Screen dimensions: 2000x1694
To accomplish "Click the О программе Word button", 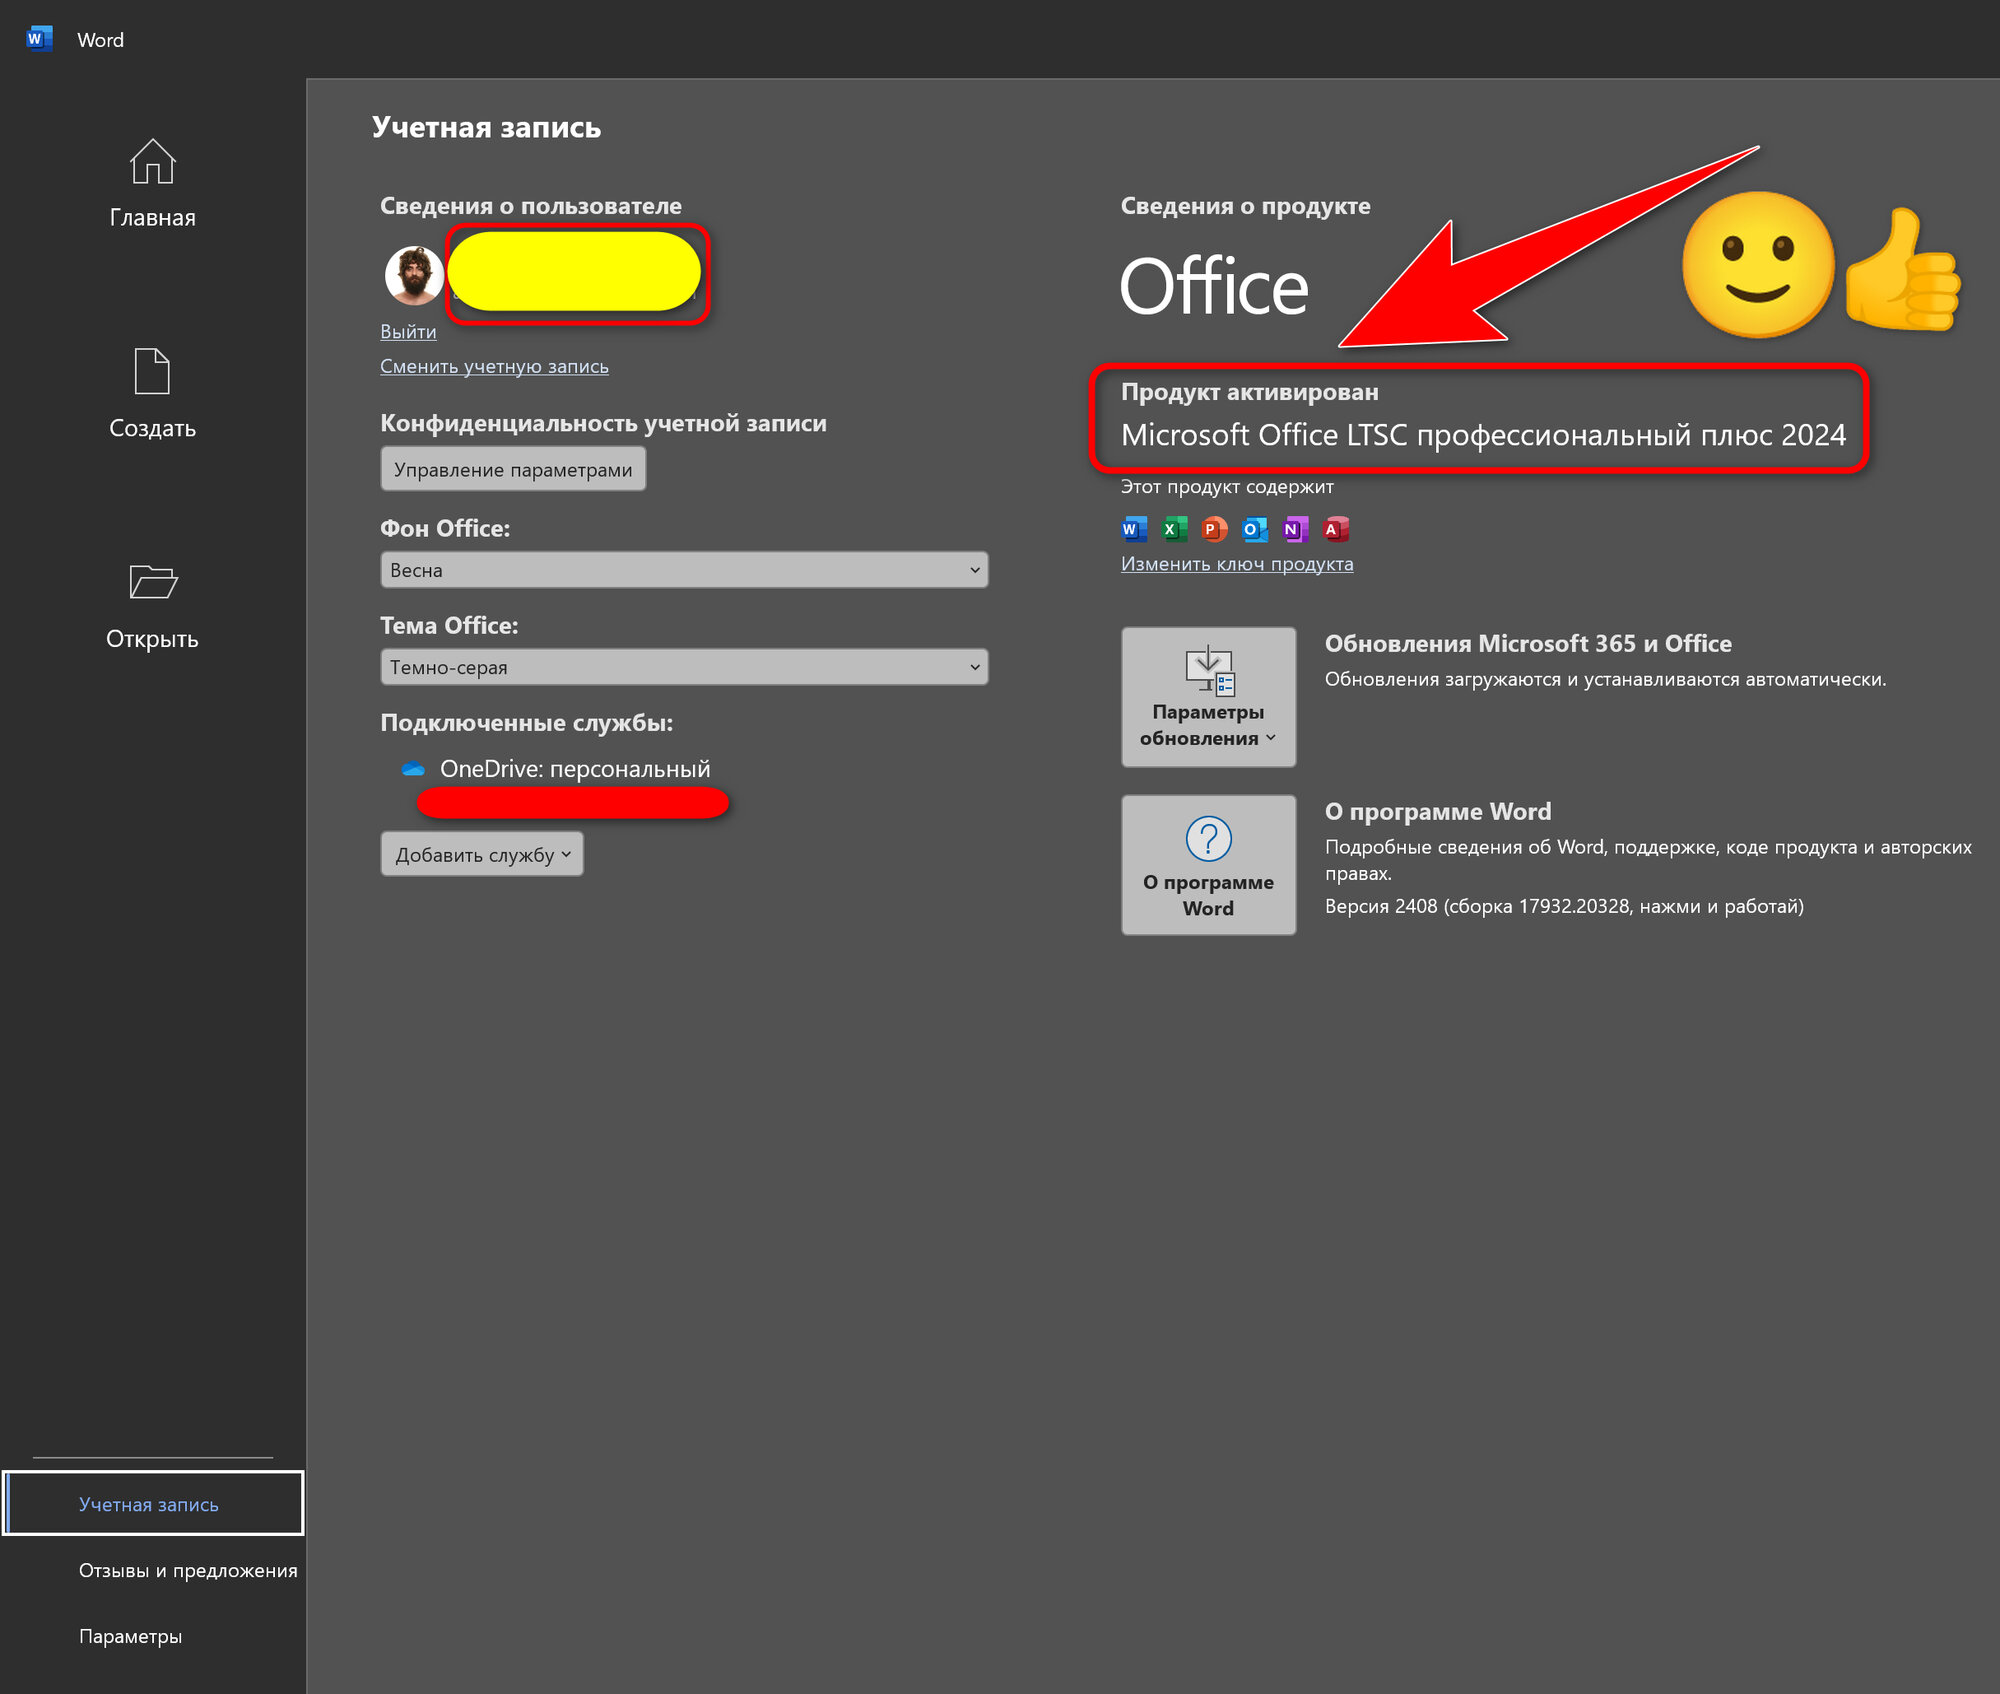I will click(1209, 865).
